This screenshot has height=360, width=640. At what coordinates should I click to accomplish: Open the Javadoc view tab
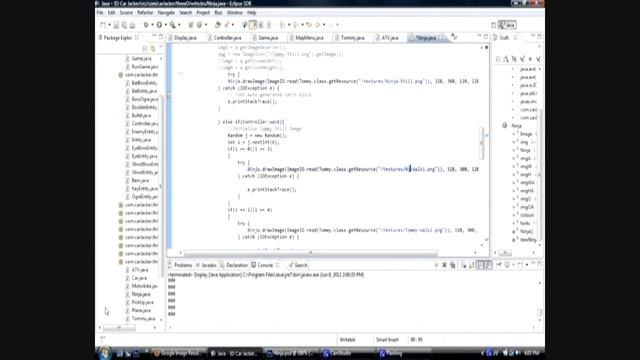click(x=206, y=265)
